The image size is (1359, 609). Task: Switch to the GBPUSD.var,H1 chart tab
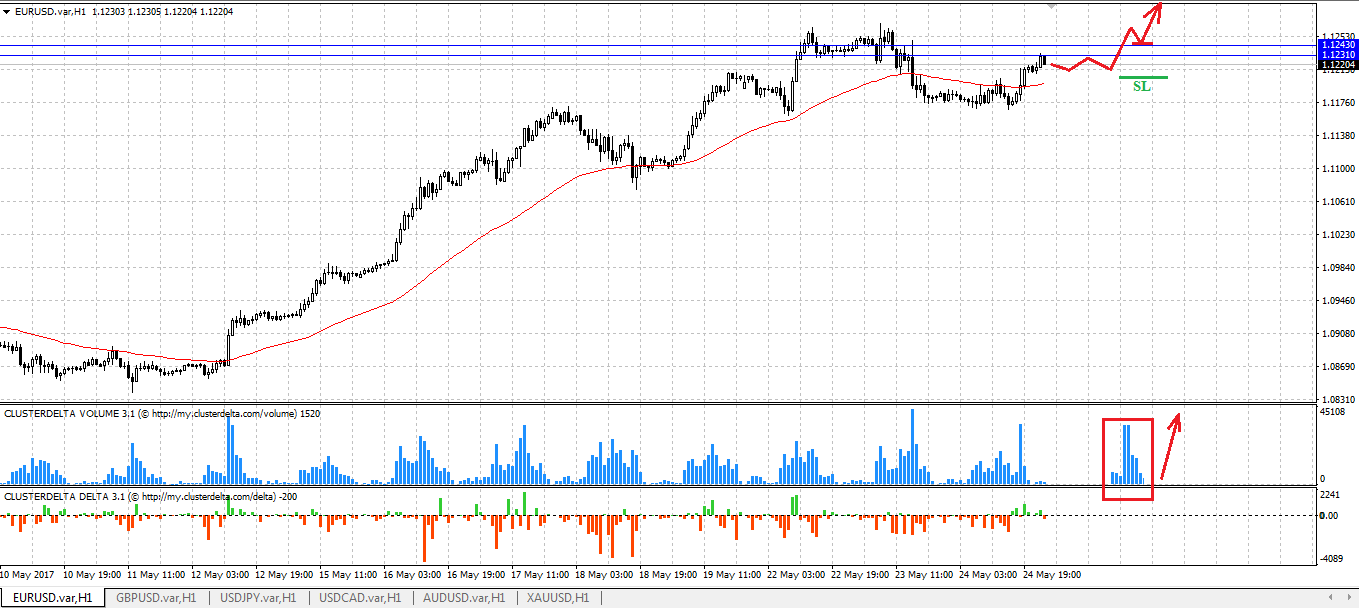click(x=155, y=598)
